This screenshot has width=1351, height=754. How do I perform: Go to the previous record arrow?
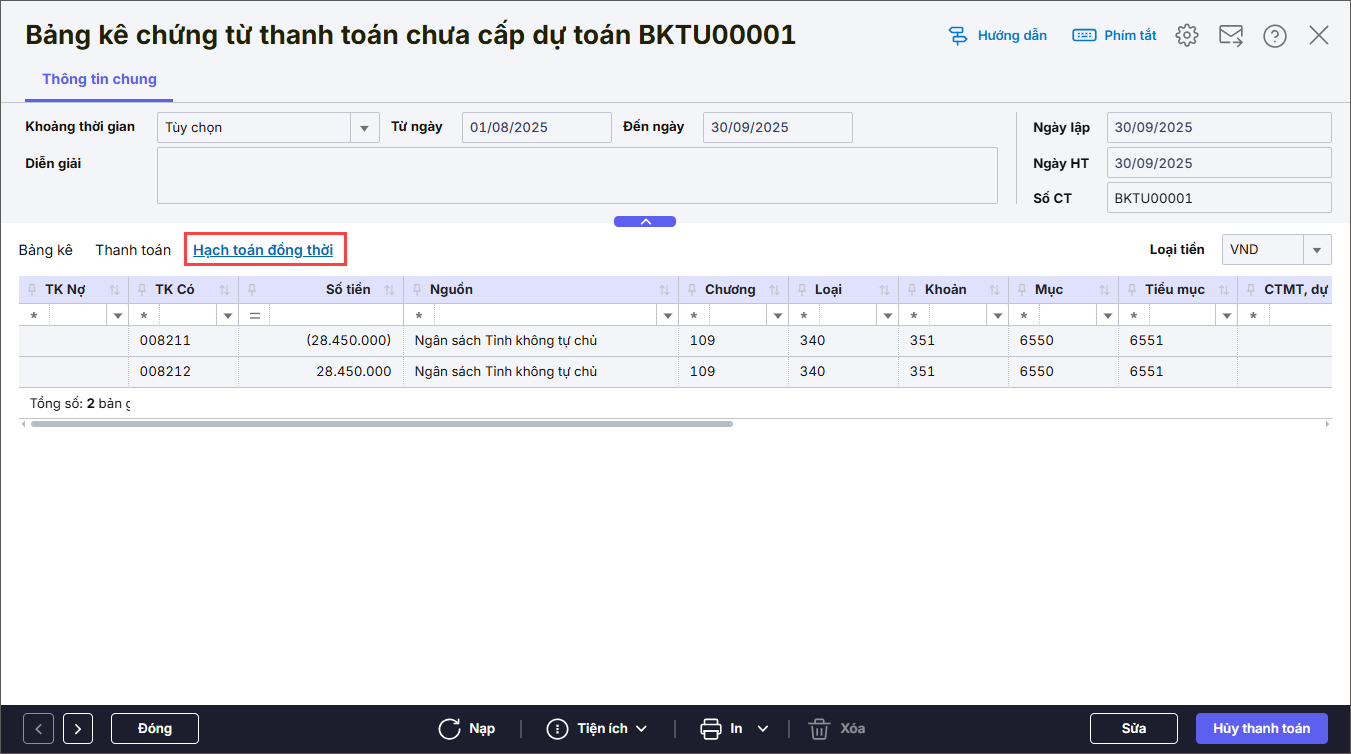point(38,729)
